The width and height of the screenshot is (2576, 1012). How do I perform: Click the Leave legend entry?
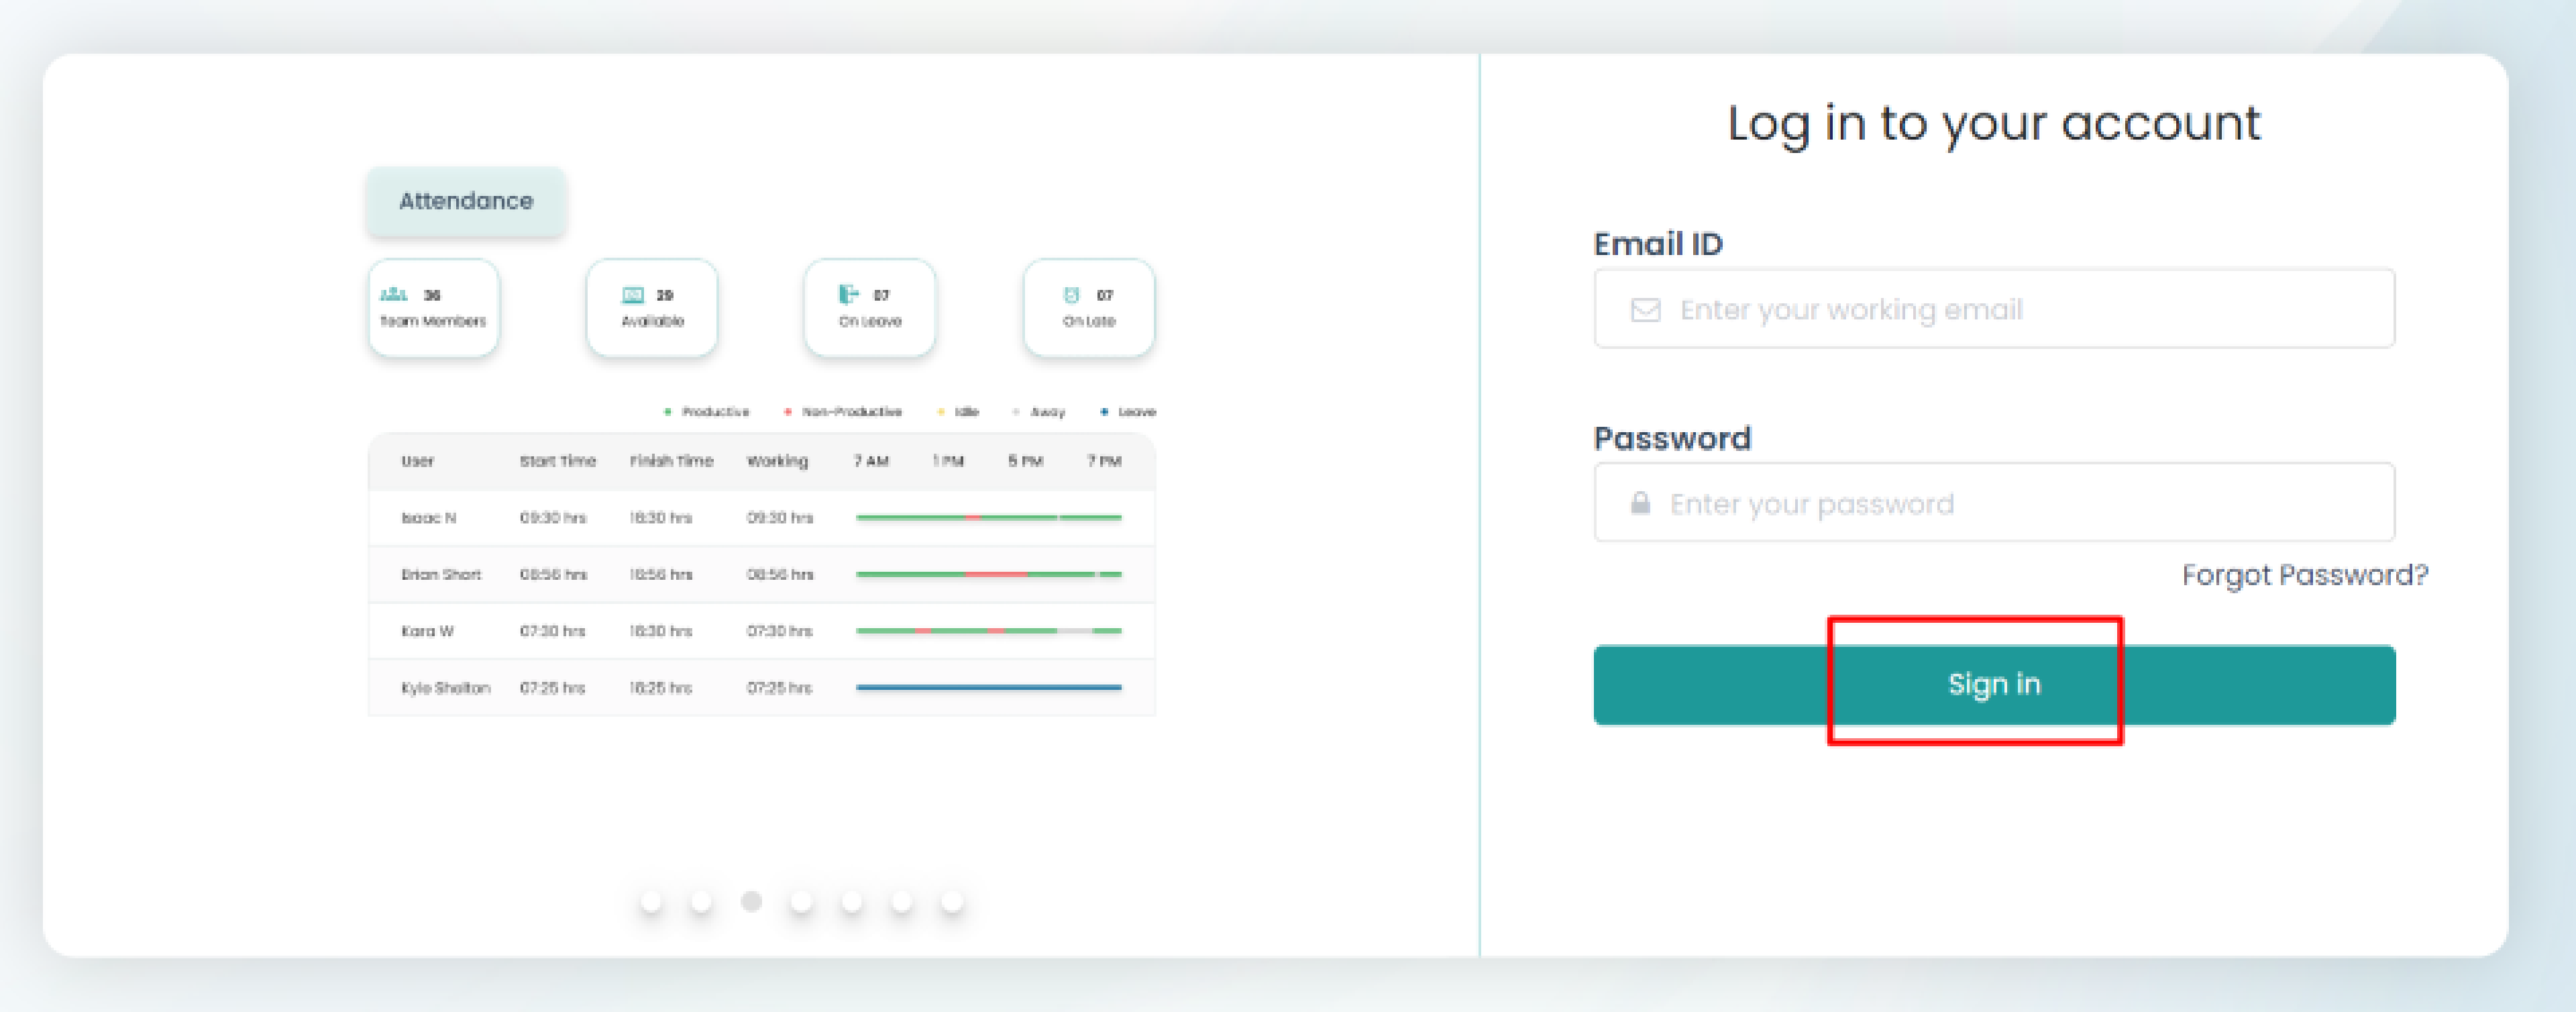click(1128, 412)
